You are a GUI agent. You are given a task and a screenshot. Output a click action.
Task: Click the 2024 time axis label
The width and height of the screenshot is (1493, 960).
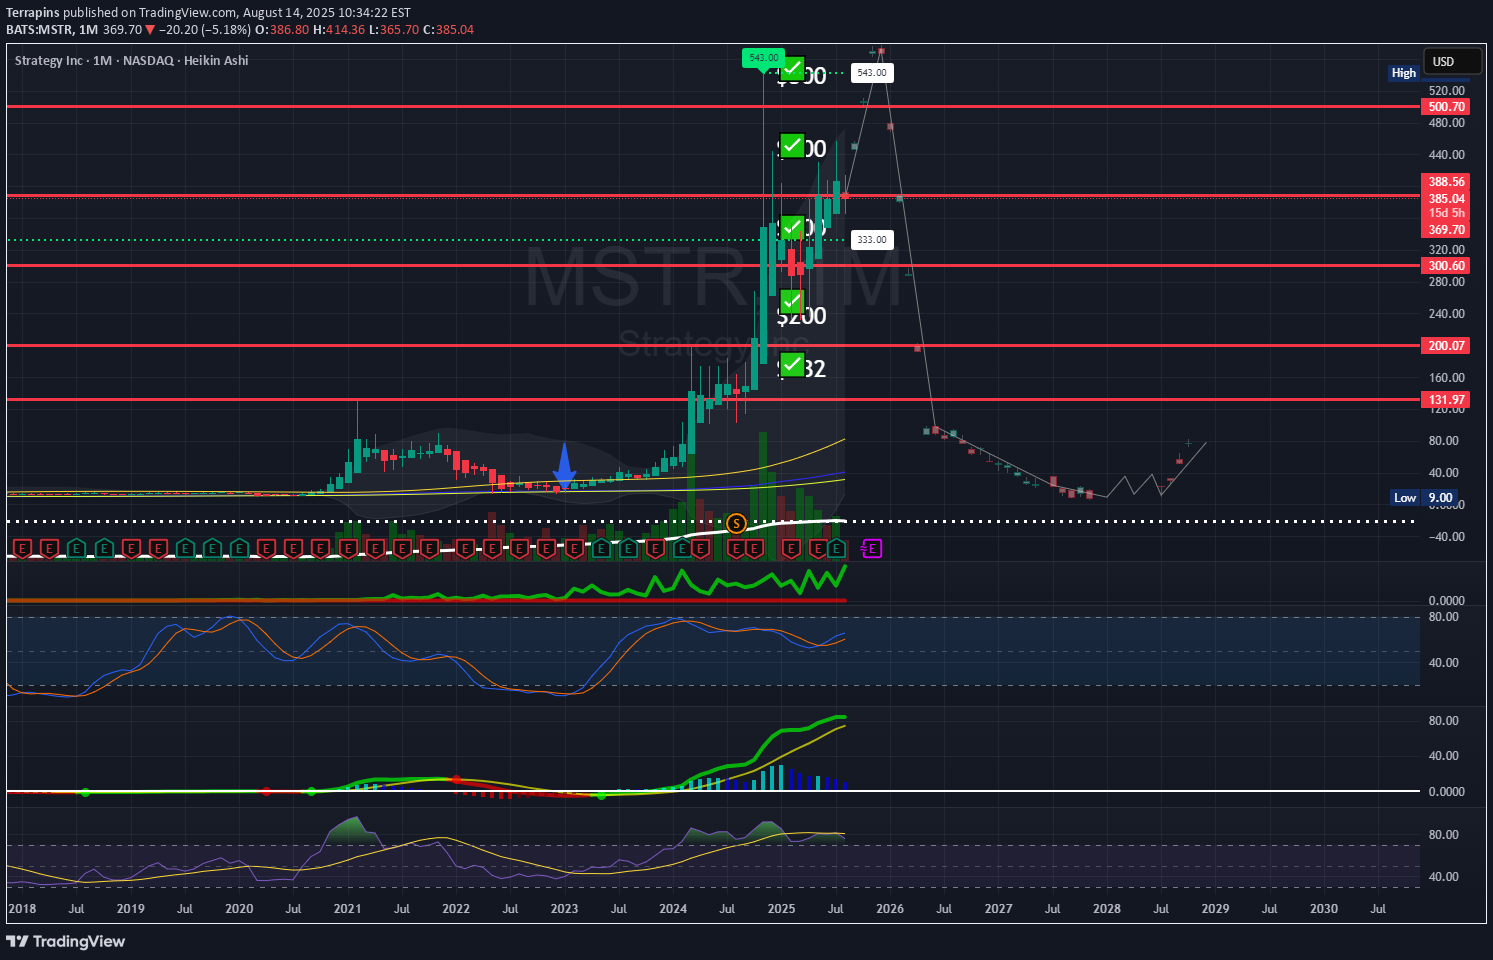(673, 909)
